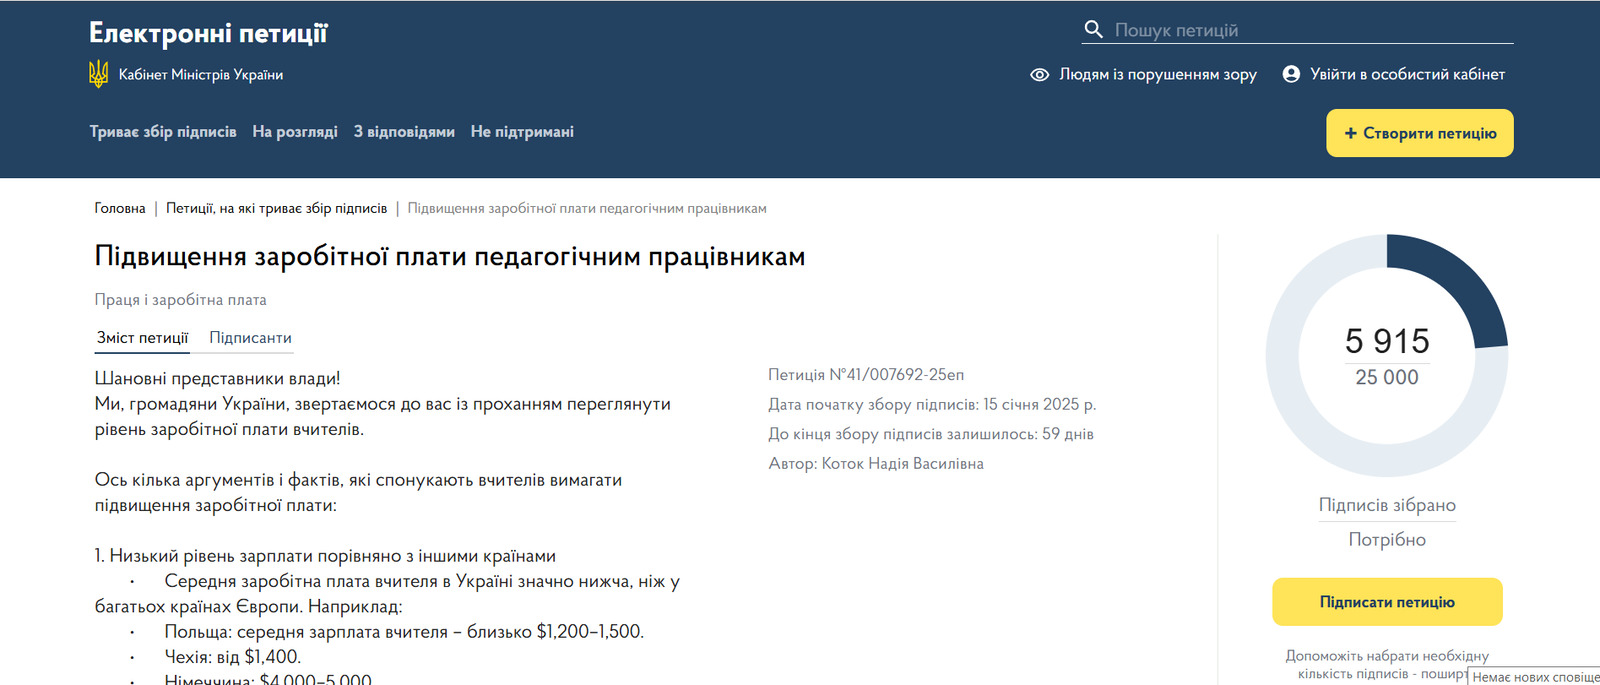
Task: Open Увійти в особистий кабінет login
Action: pos(1407,75)
